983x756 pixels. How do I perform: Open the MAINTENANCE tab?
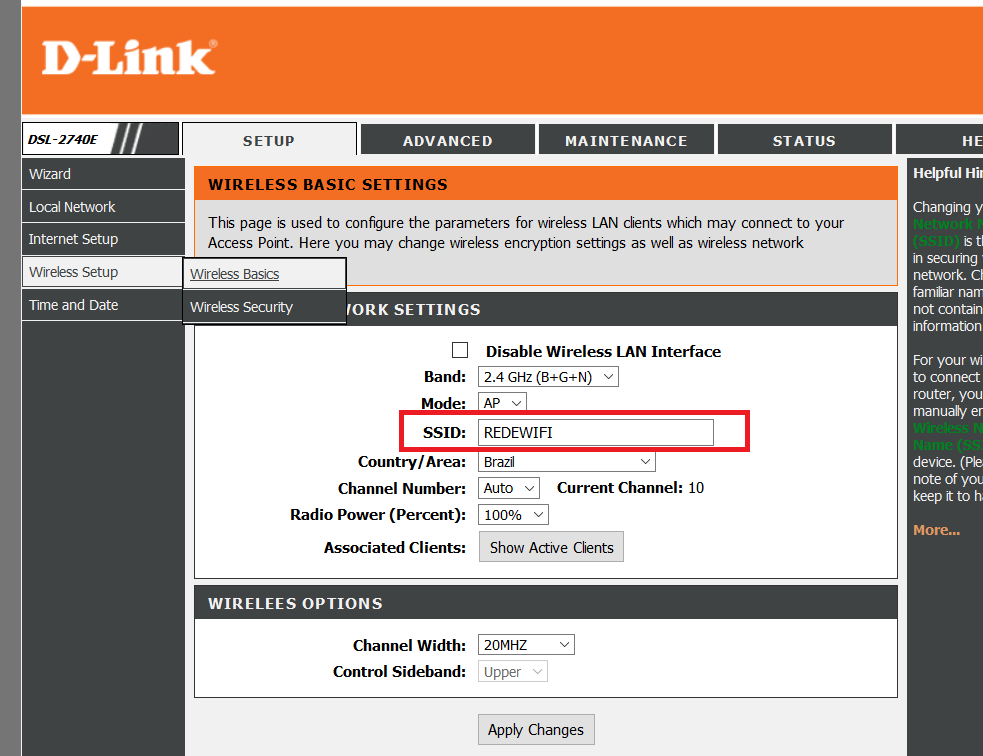(x=626, y=140)
